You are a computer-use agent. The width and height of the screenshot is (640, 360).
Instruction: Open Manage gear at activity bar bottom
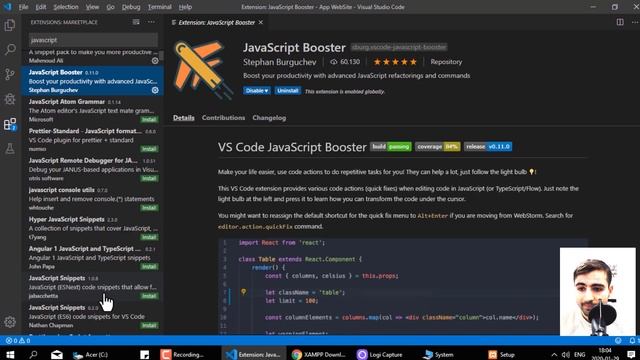tap(10, 322)
